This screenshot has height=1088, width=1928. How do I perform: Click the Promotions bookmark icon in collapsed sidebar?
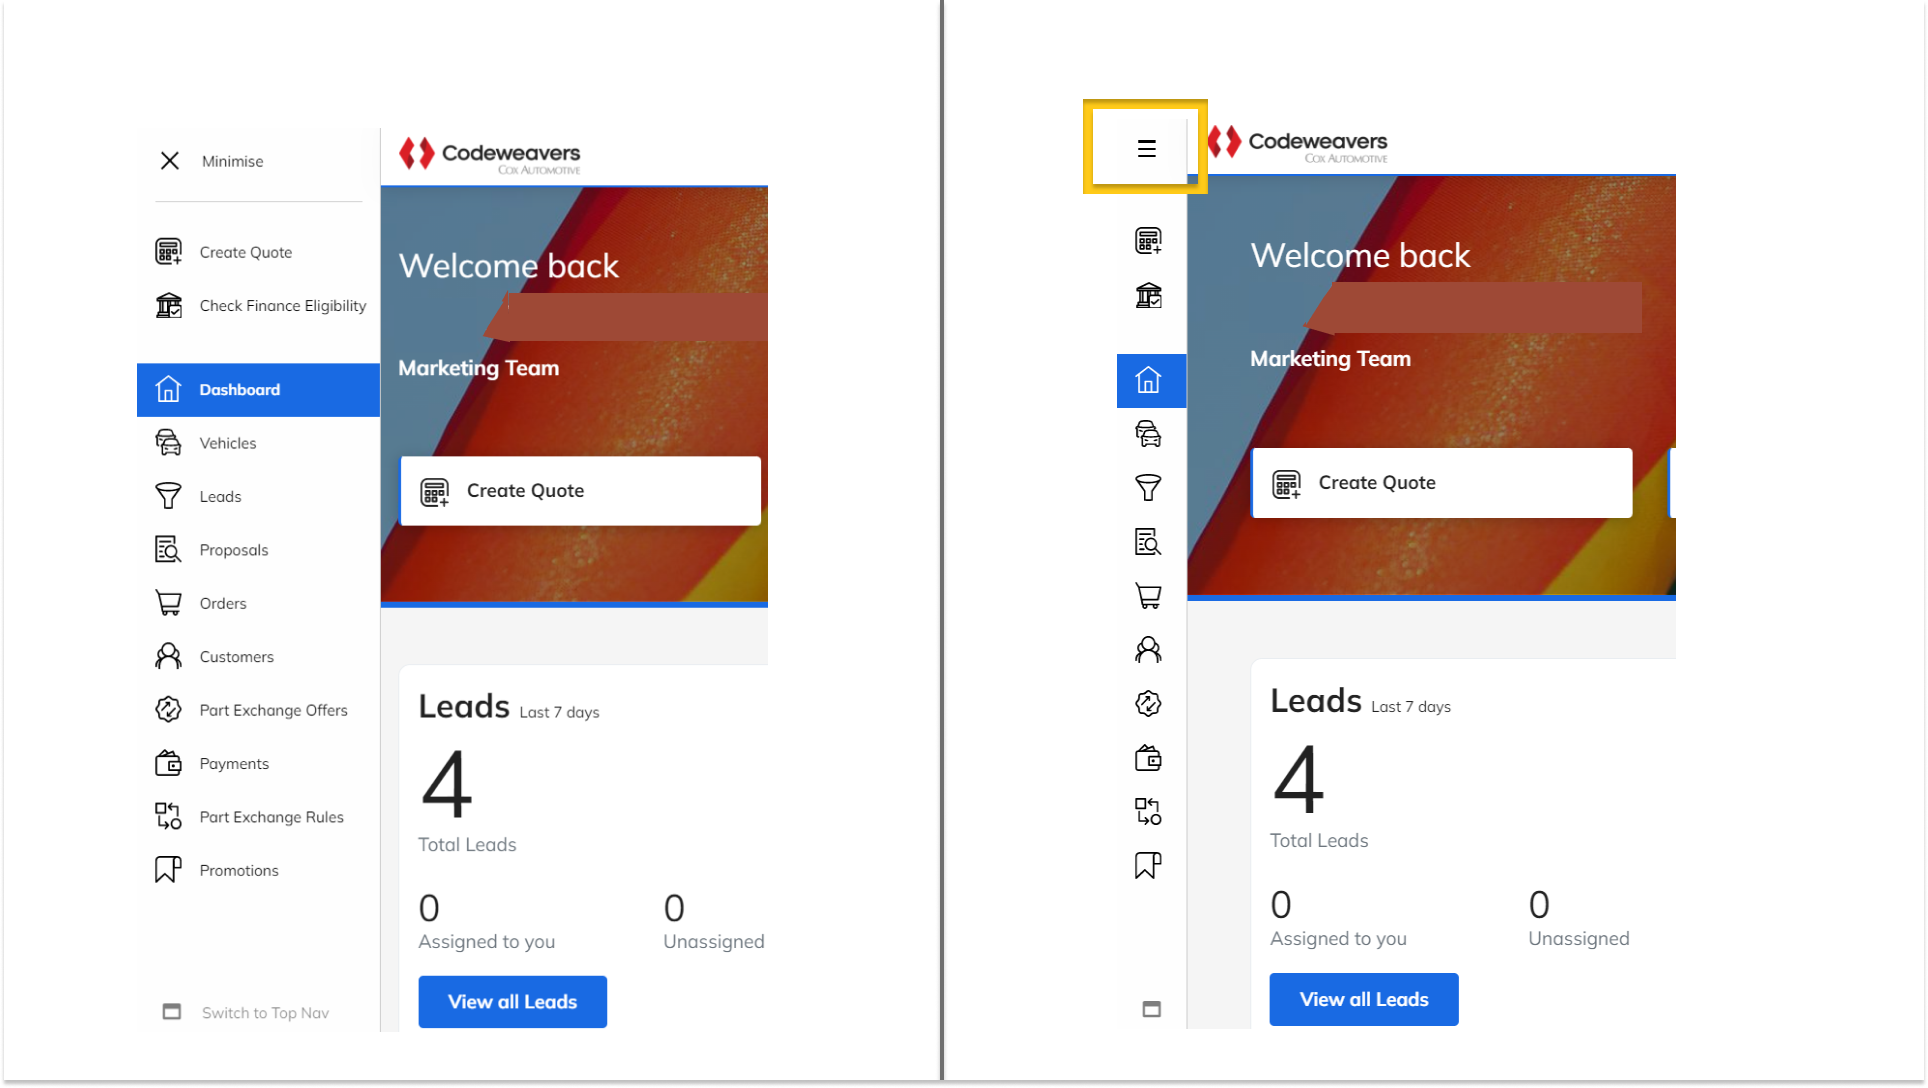[x=1148, y=865]
